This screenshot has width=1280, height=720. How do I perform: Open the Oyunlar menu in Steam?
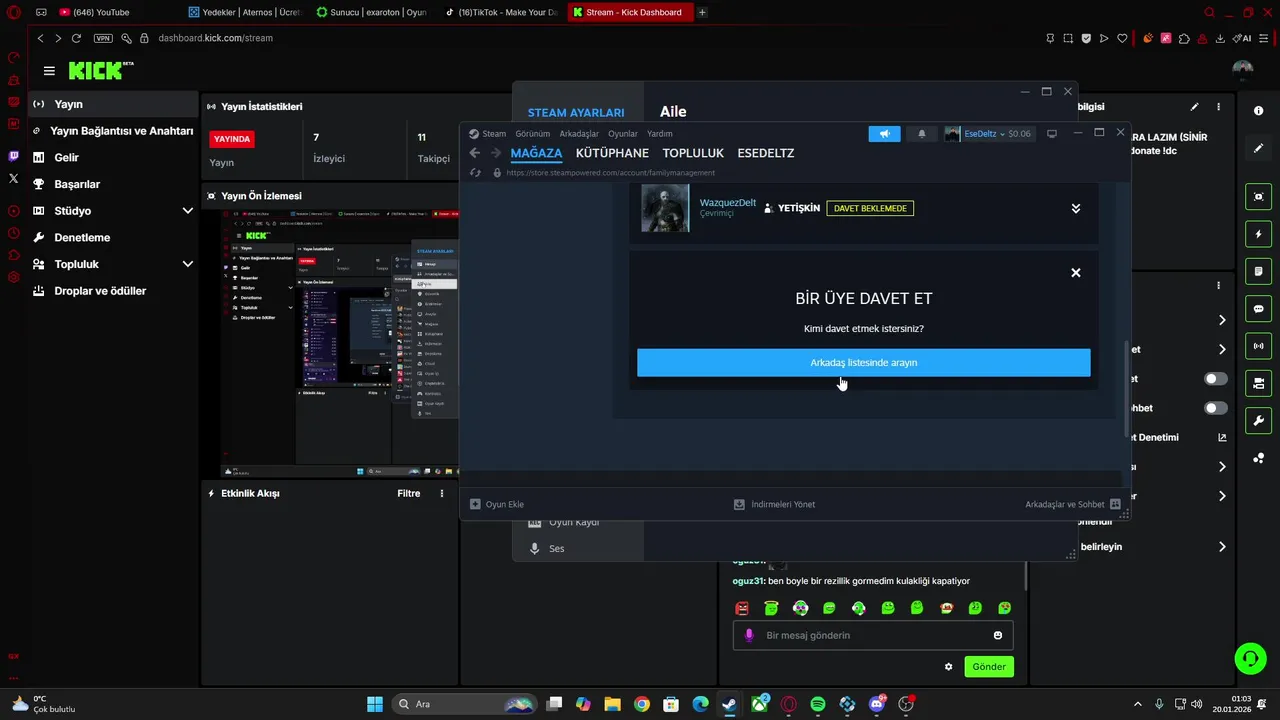click(x=623, y=133)
